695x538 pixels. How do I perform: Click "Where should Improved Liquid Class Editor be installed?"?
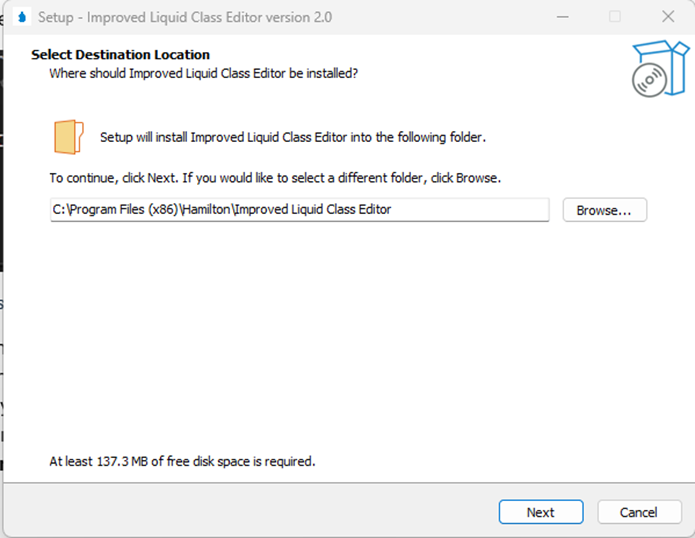203,73
